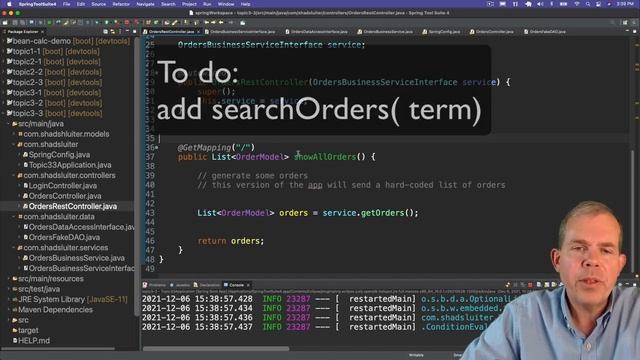Click the Bluetooth icon in macOS menu bar

[x=551, y=4]
